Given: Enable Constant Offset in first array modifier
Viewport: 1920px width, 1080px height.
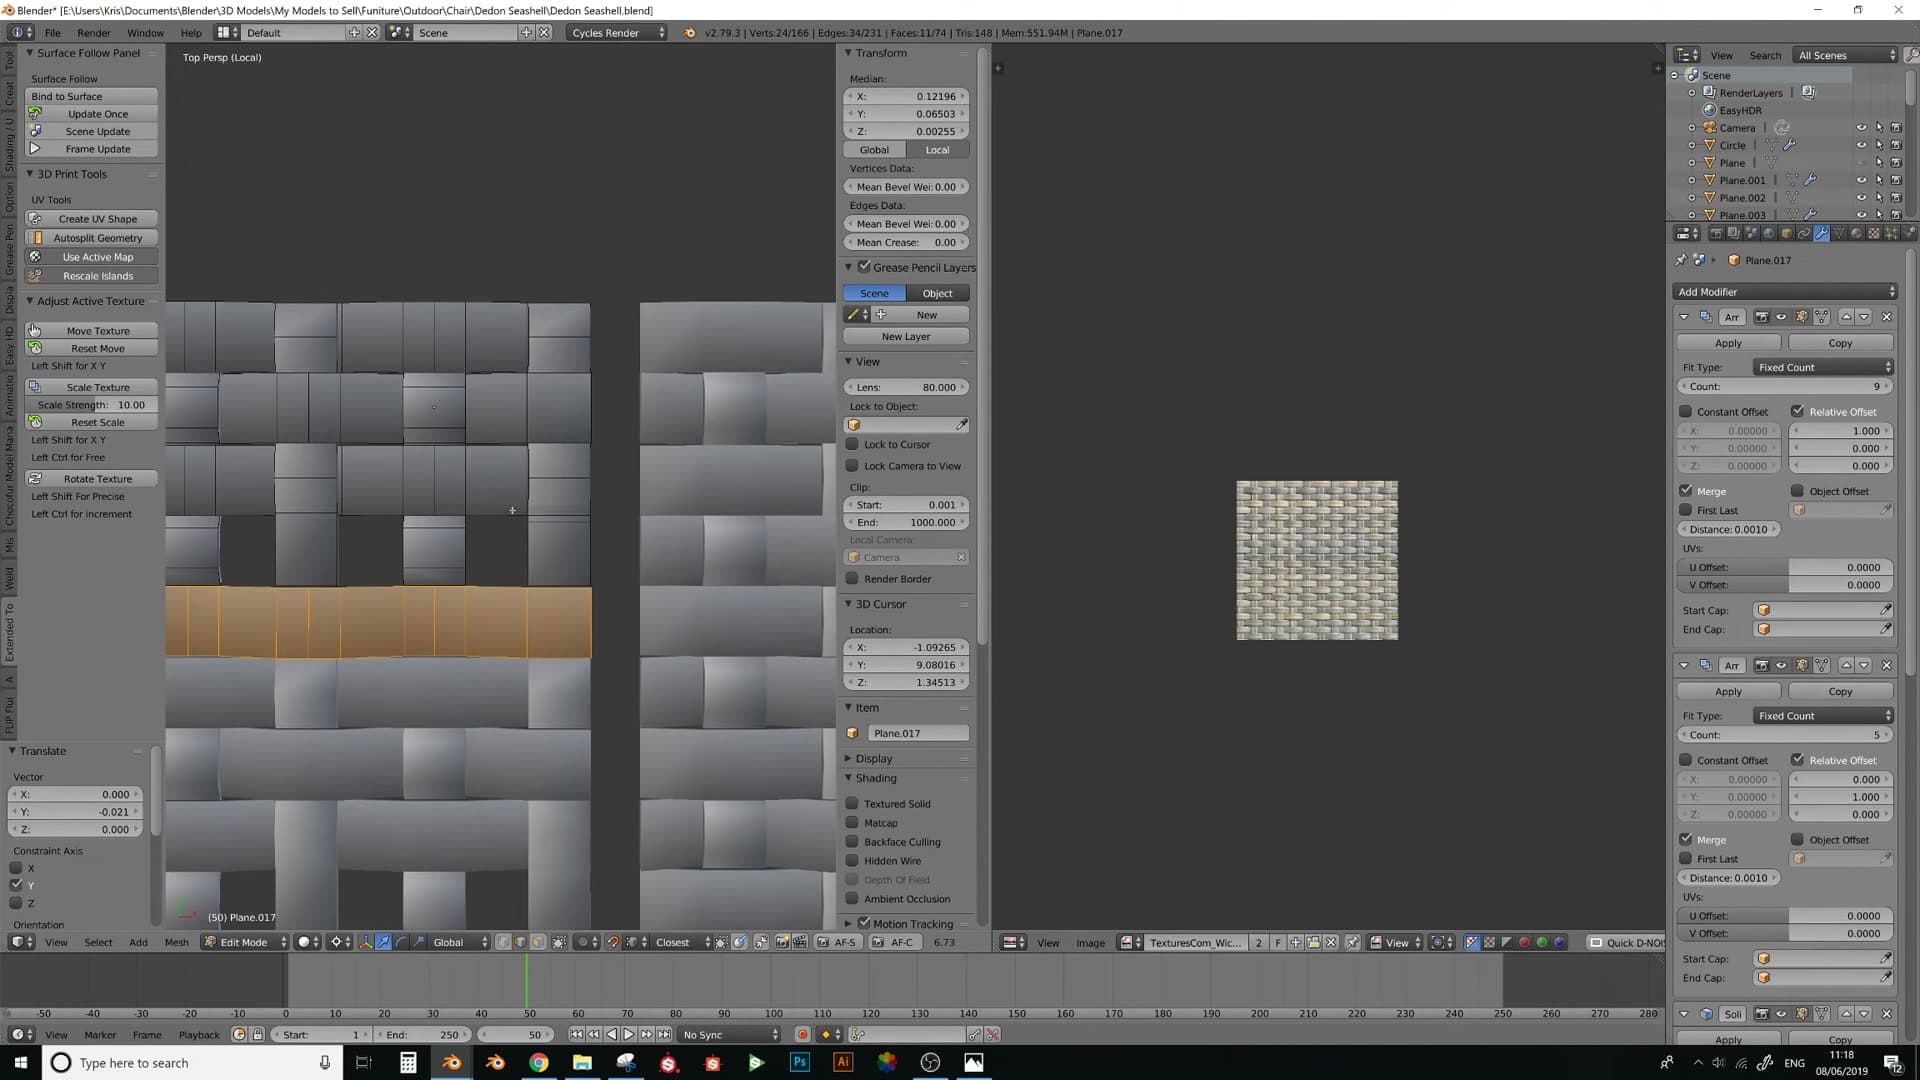Looking at the screenshot, I should [x=1686, y=412].
